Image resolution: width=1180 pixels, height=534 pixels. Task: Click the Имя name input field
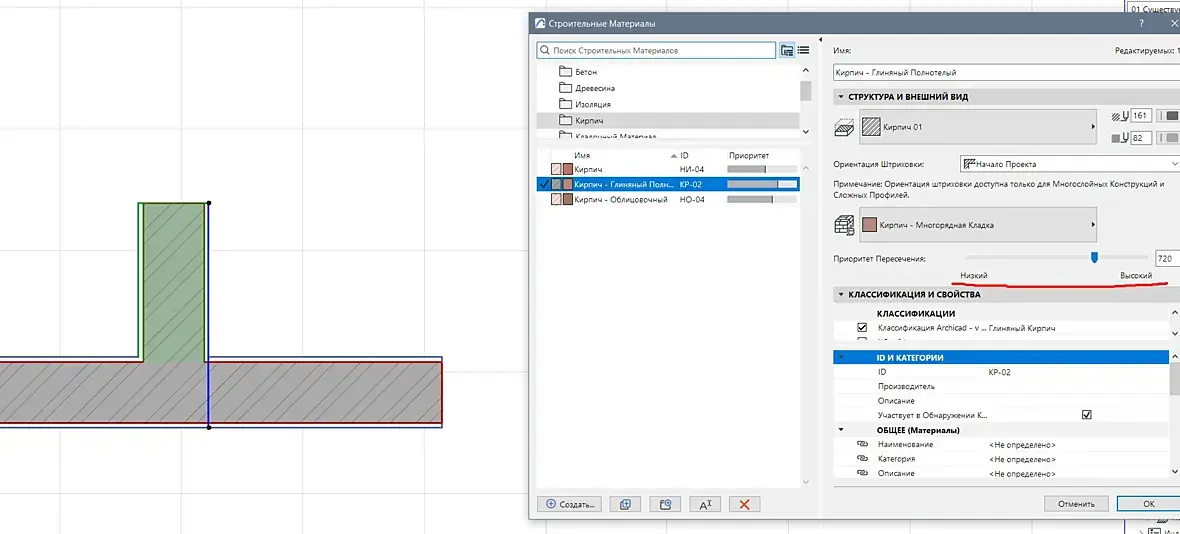[1007, 73]
